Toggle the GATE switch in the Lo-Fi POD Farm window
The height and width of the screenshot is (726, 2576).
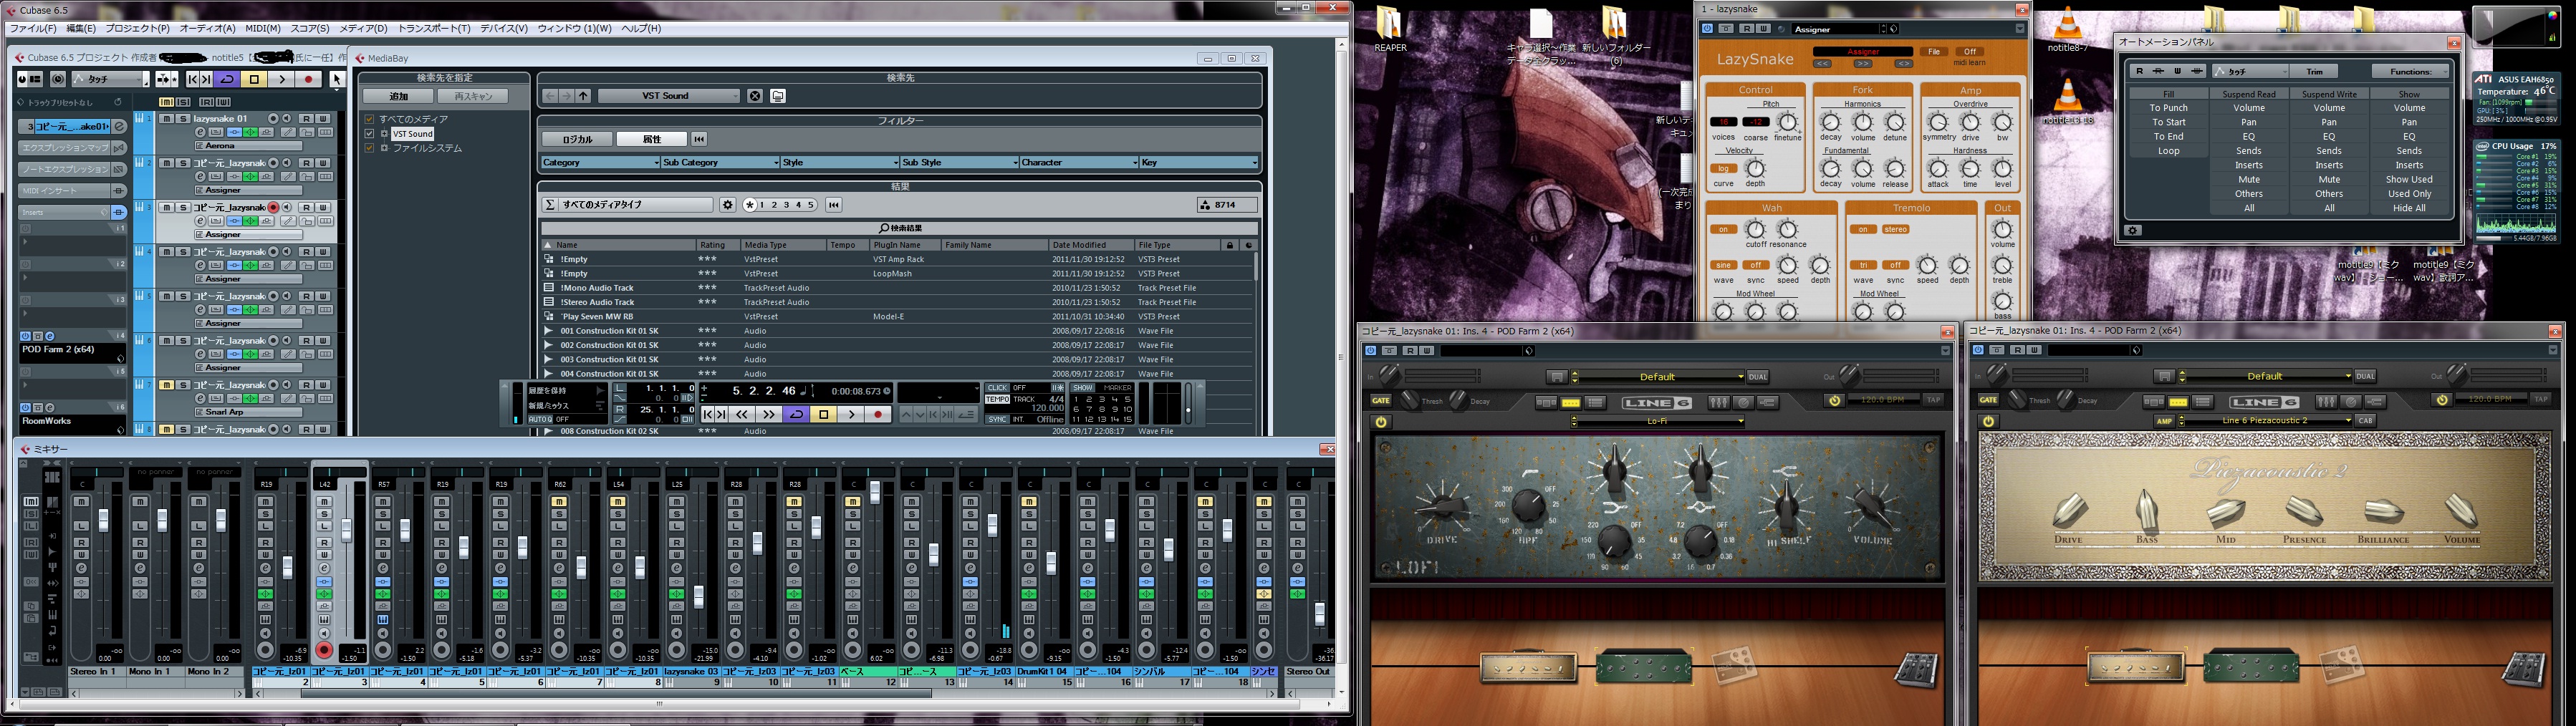click(1380, 401)
